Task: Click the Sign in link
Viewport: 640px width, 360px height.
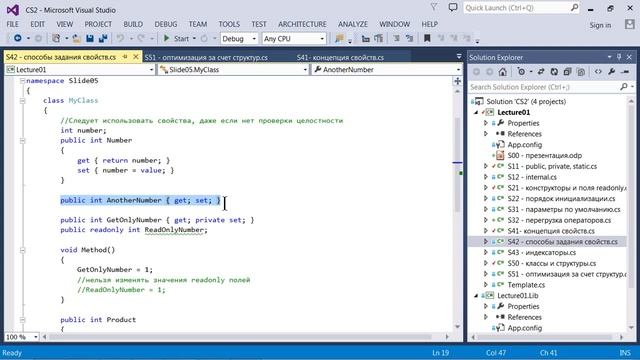Action: click(x=600, y=25)
